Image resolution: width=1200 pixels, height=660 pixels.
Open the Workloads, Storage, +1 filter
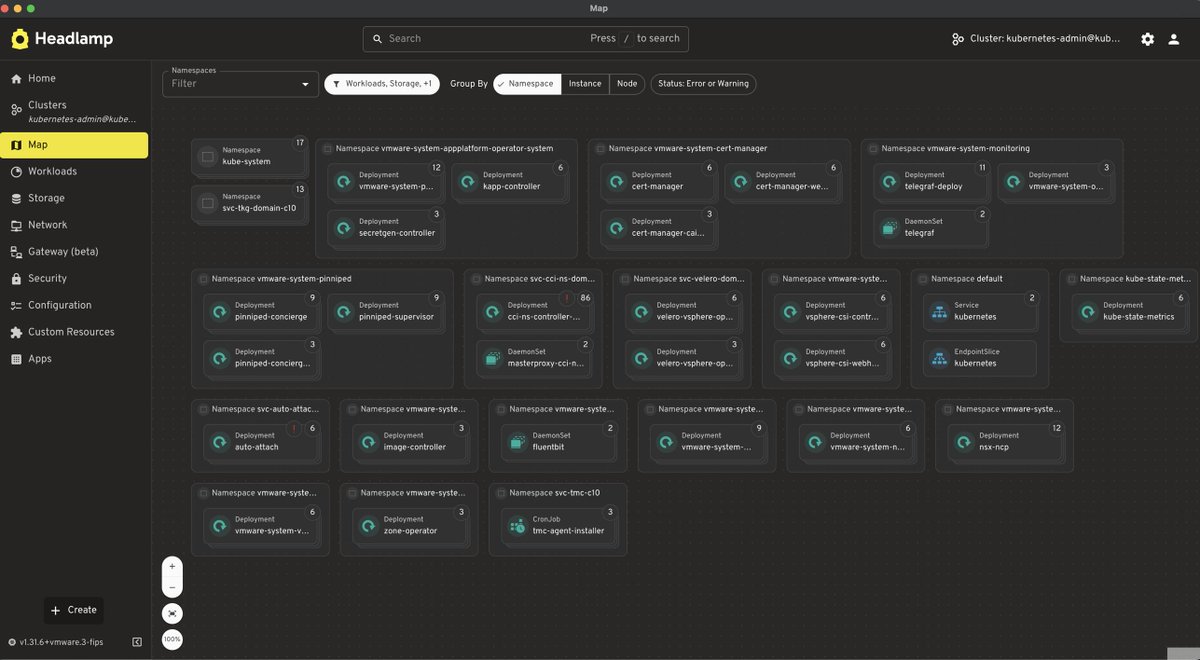coord(382,84)
